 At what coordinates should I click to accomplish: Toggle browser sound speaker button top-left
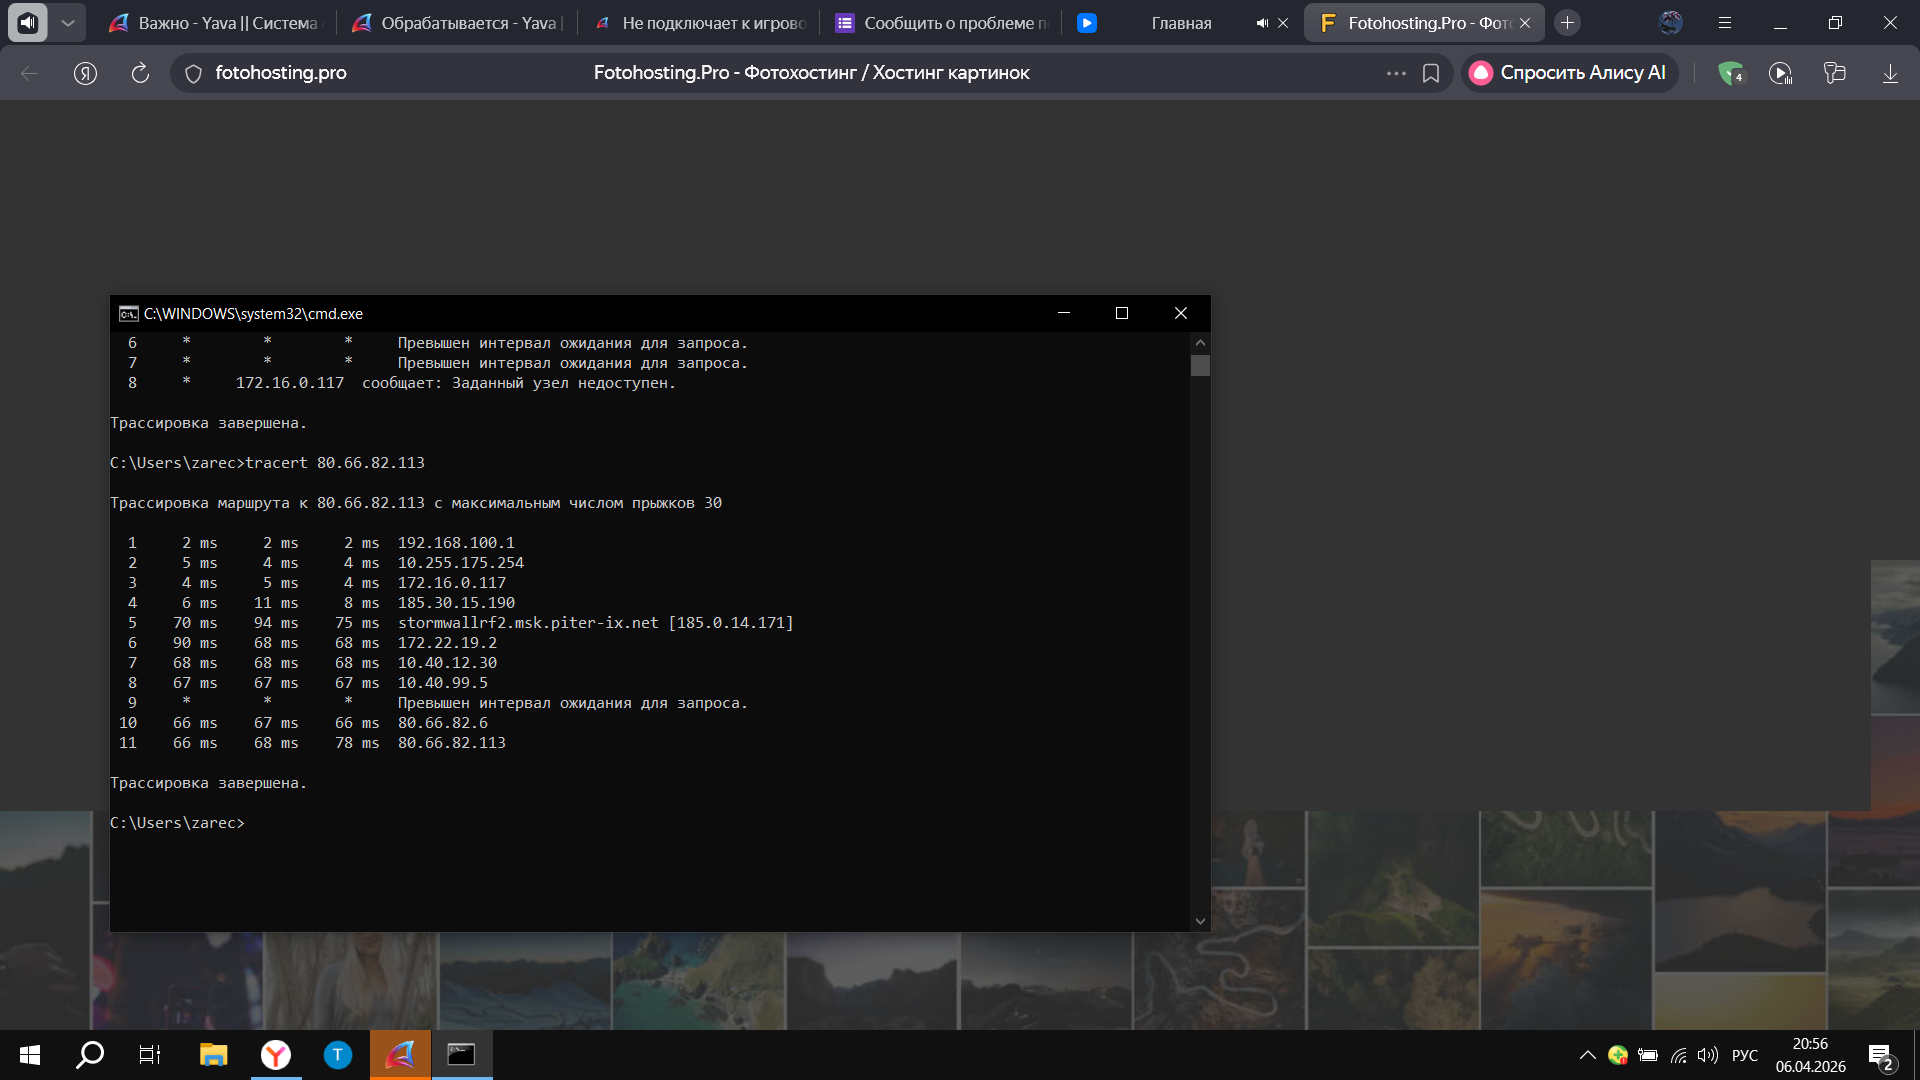pos(28,22)
